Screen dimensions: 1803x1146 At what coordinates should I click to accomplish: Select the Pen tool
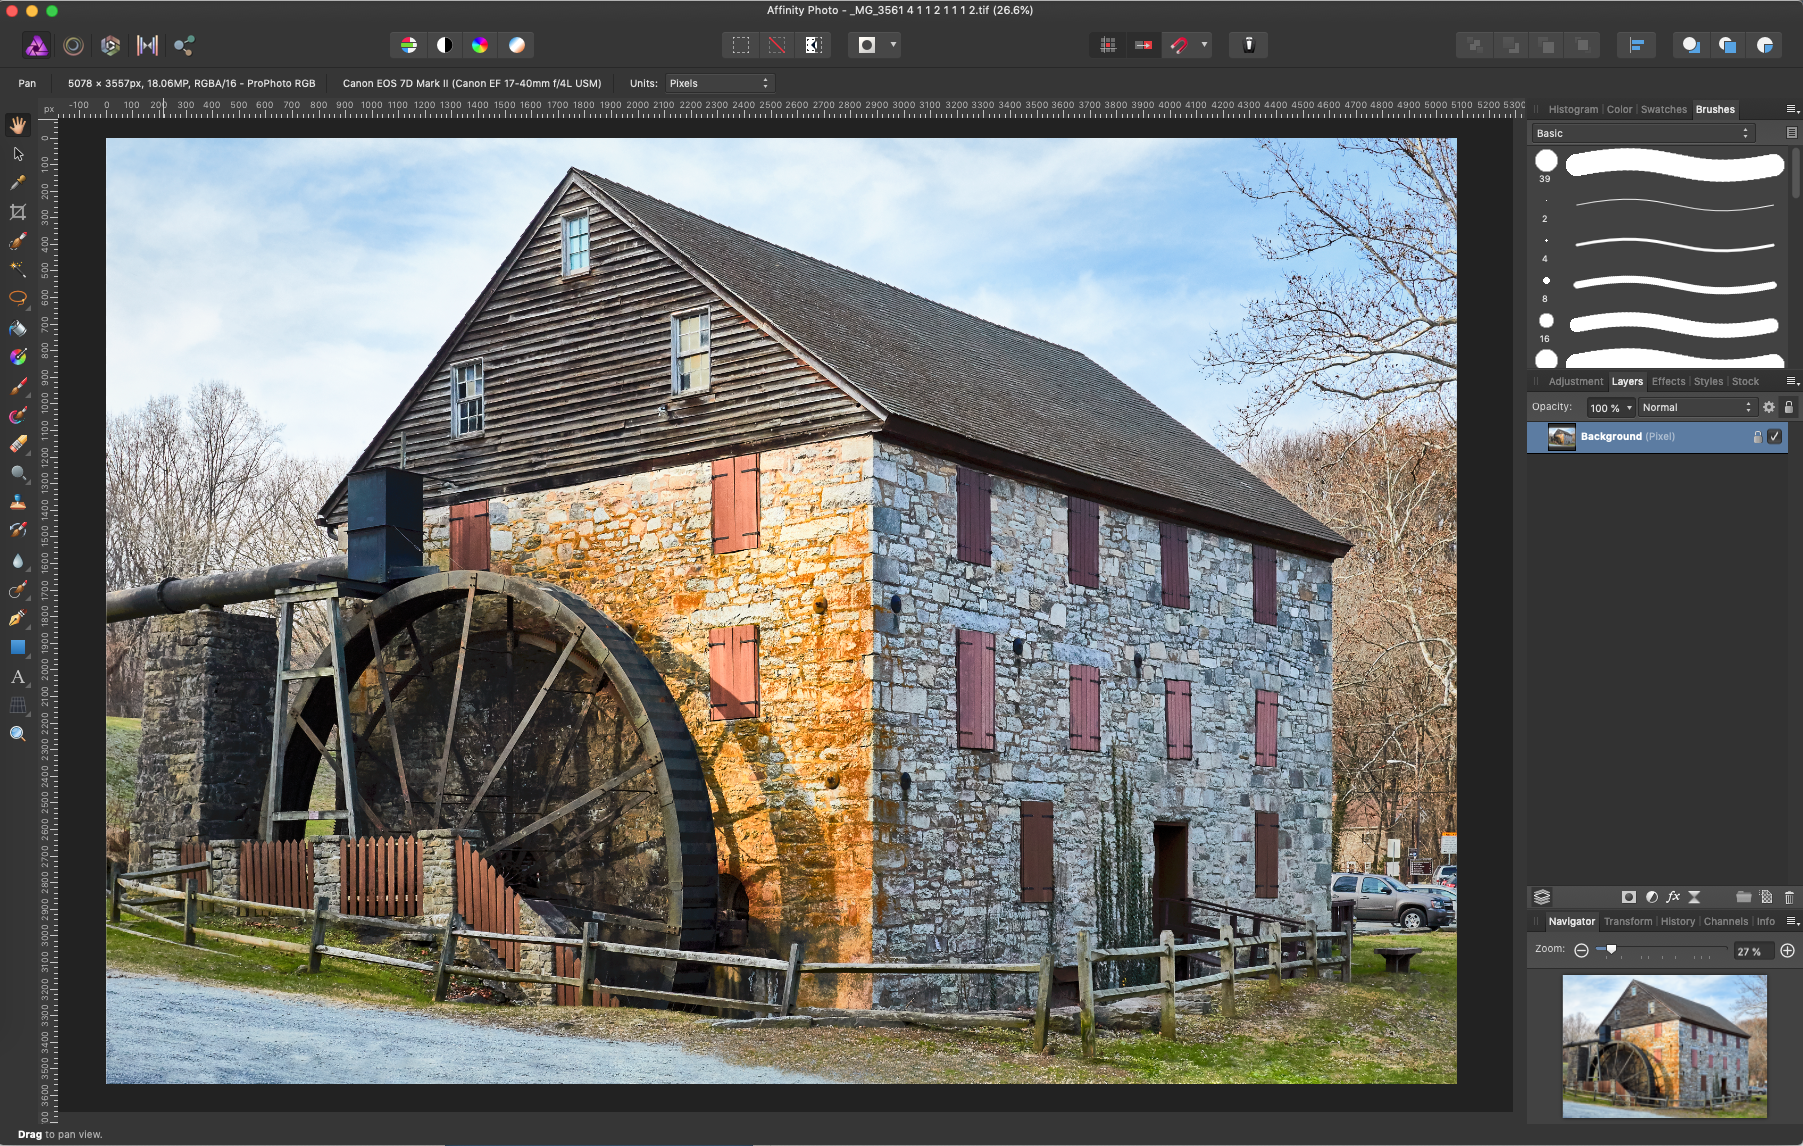pos(18,618)
